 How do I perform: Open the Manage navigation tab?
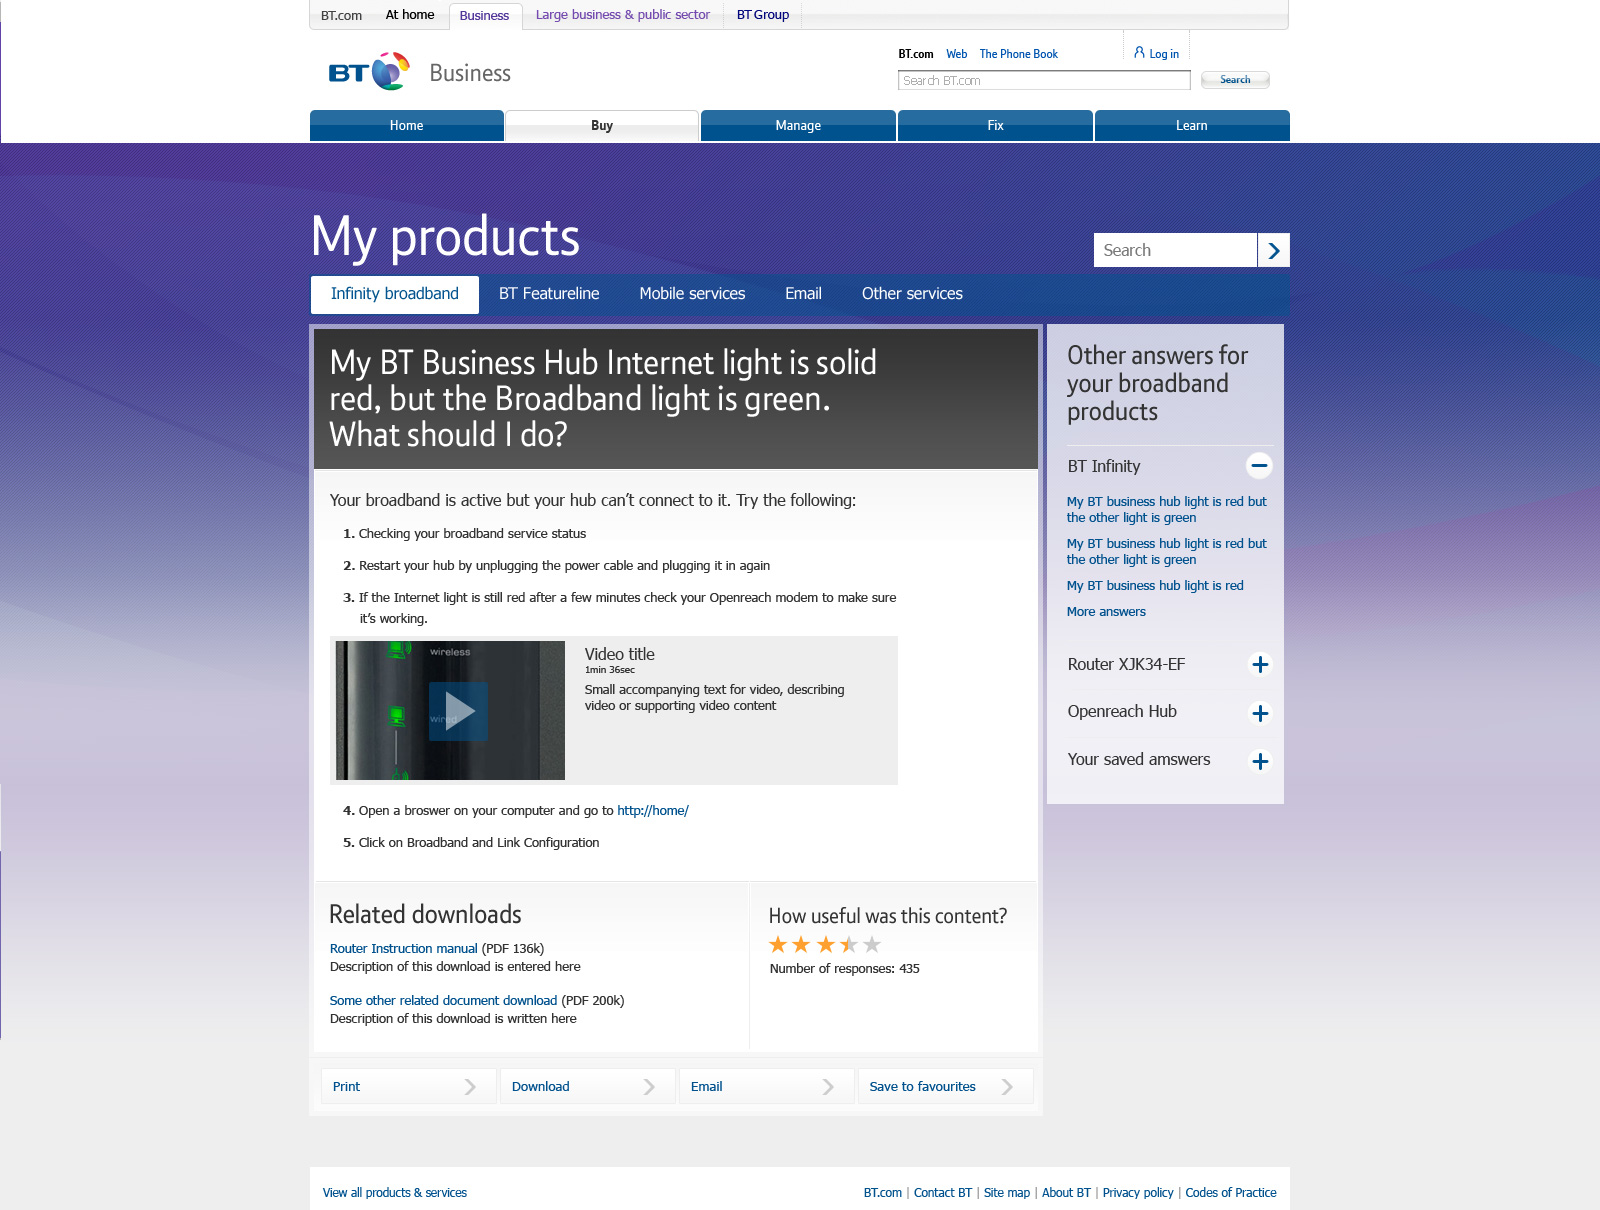(798, 125)
